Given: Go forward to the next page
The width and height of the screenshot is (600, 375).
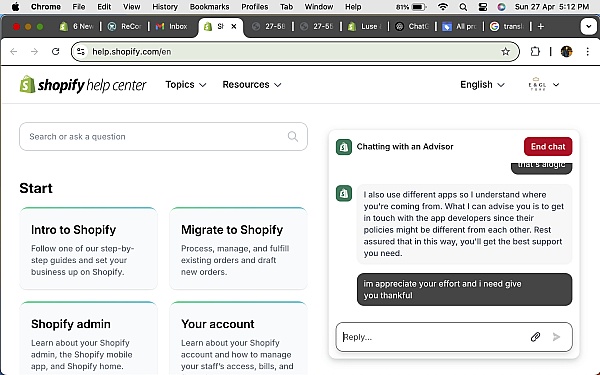Looking at the screenshot, I should click(x=34, y=52).
